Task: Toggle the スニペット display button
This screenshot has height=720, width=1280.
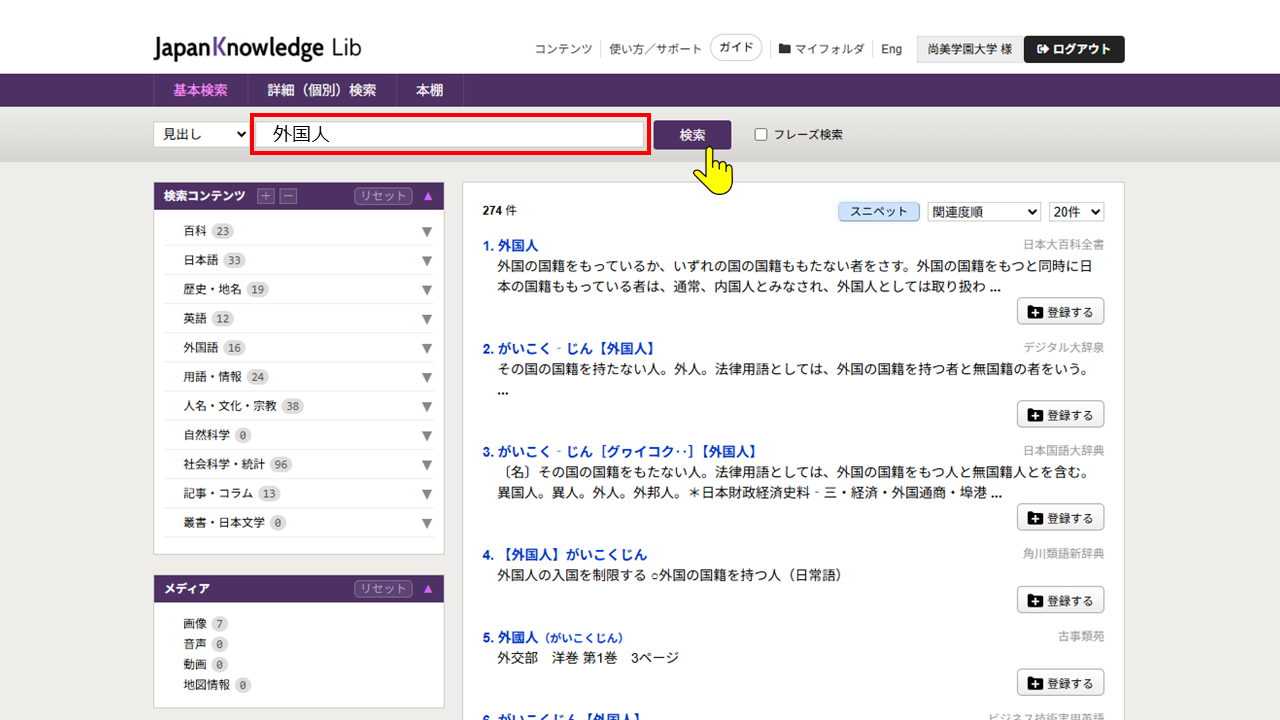Action: pyautogui.click(x=878, y=212)
